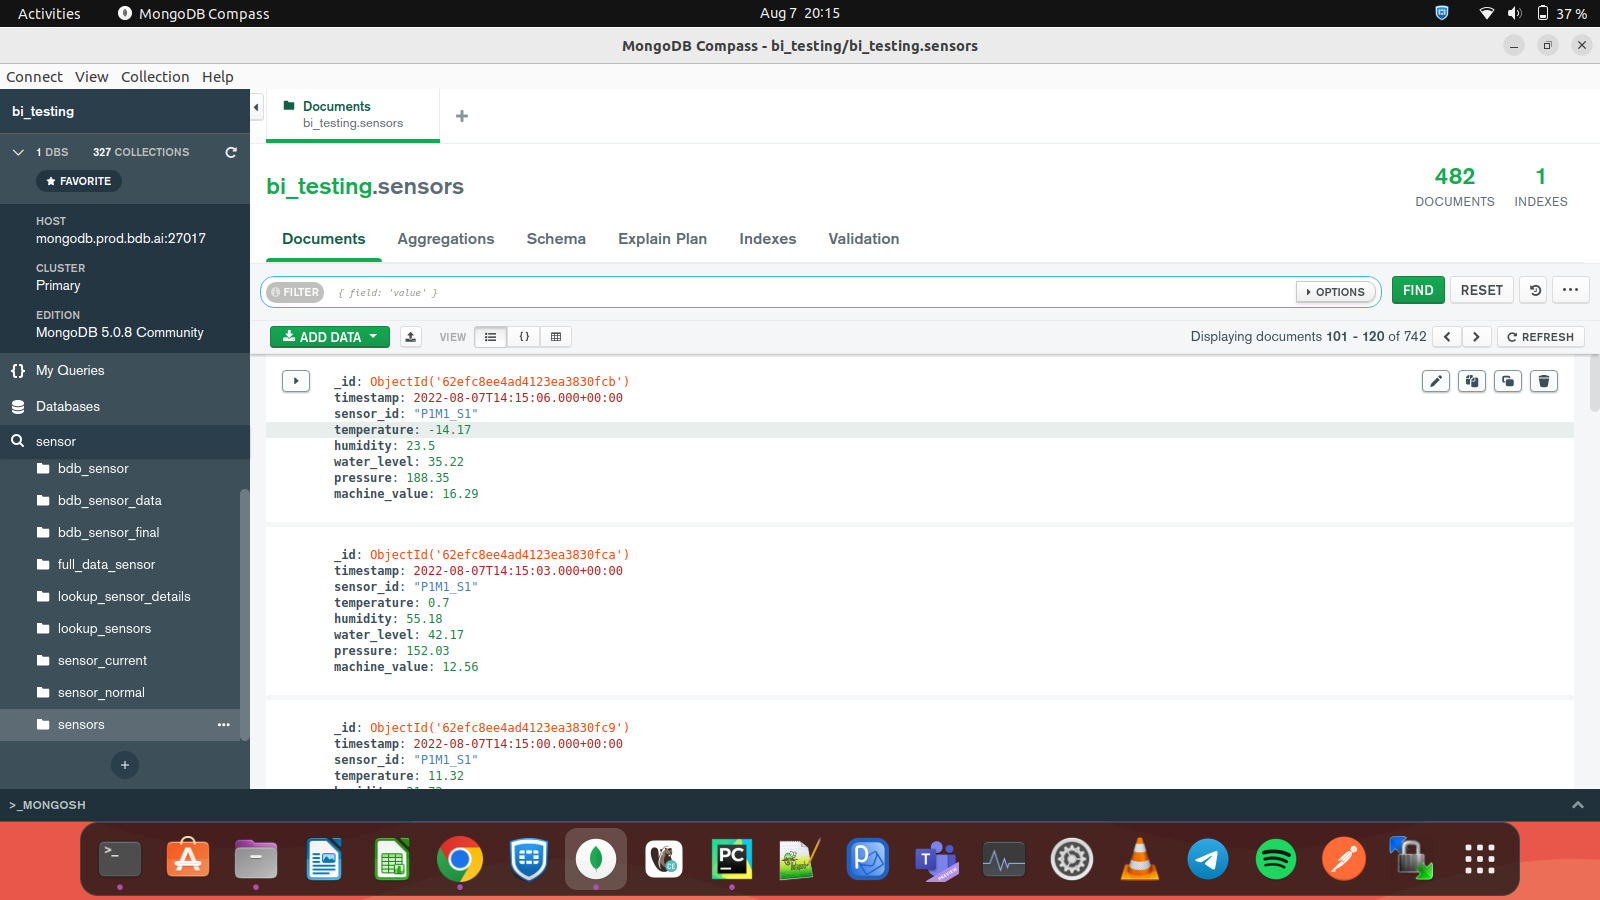Image resolution: width=1600 pixels, height=900 pixels.
Task: Open My Queries in sidebar
Action: pos(70,370)
